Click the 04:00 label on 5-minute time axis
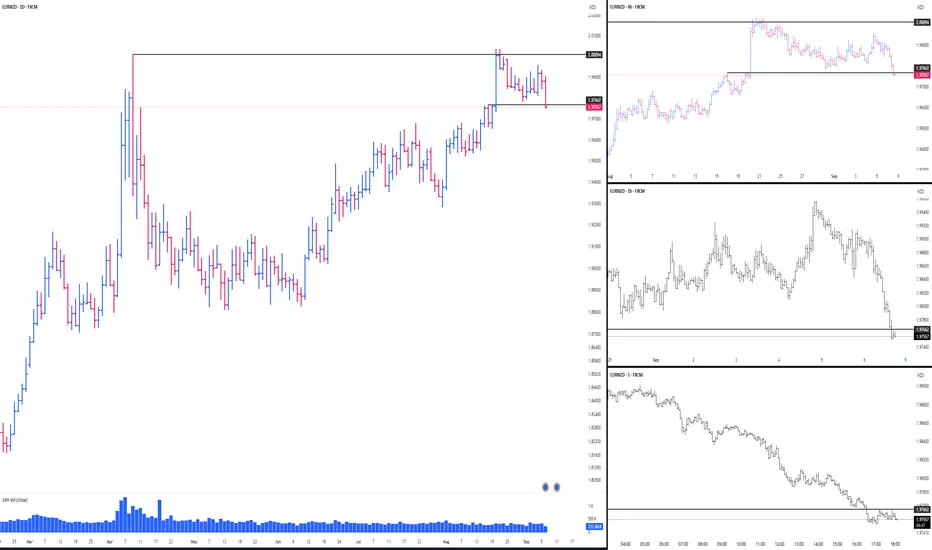 [625, 544]
